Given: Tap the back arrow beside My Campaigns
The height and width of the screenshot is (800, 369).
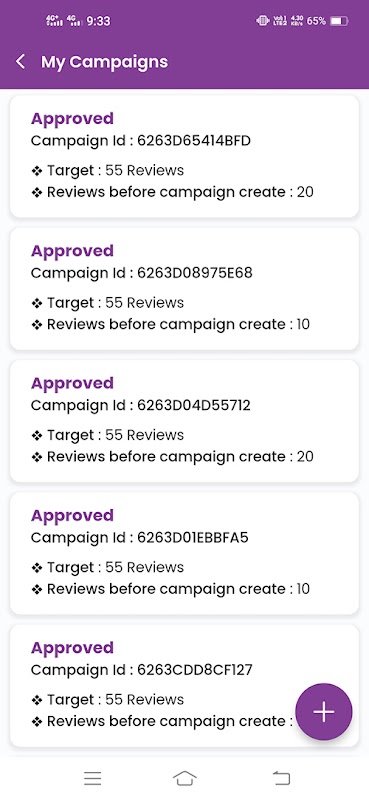Looking at the screenshot, I should 20,62.
